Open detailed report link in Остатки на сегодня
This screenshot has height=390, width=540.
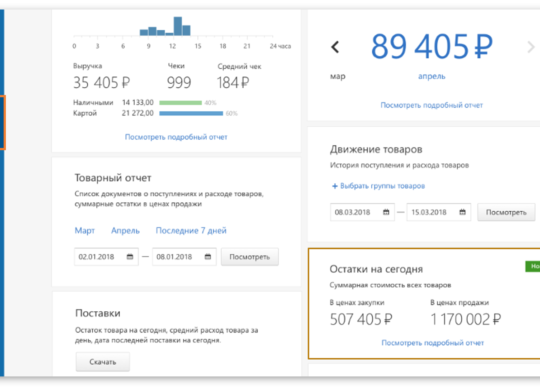coord(433,343)
